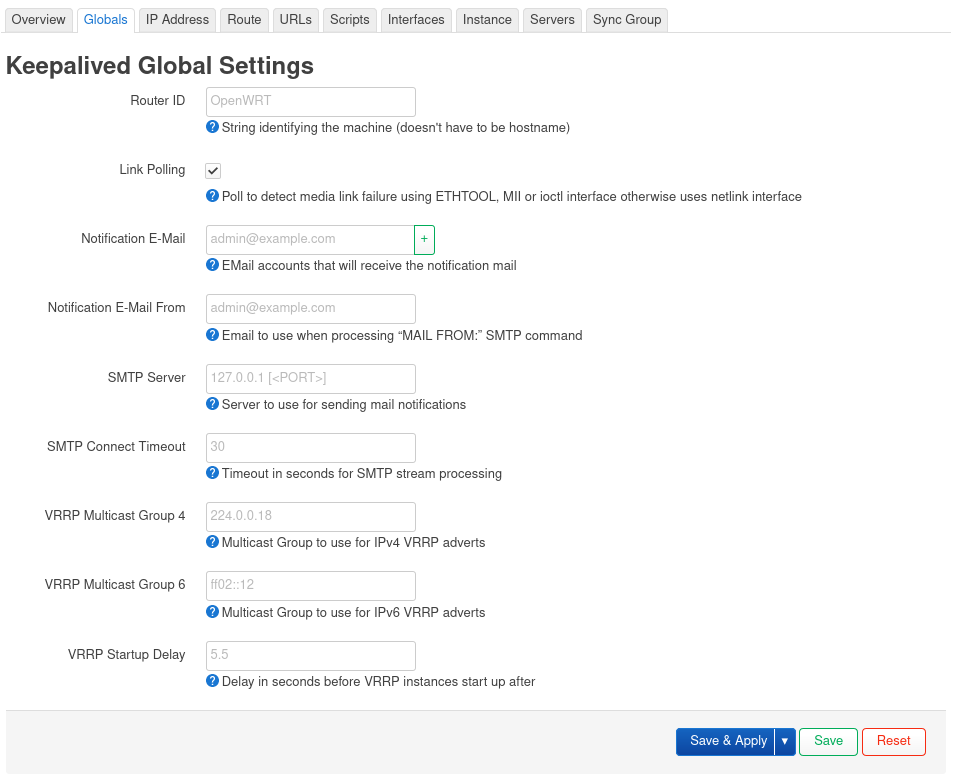954x783 pixels.
Task: Click the Link Polling label
Action: [152, 169]
